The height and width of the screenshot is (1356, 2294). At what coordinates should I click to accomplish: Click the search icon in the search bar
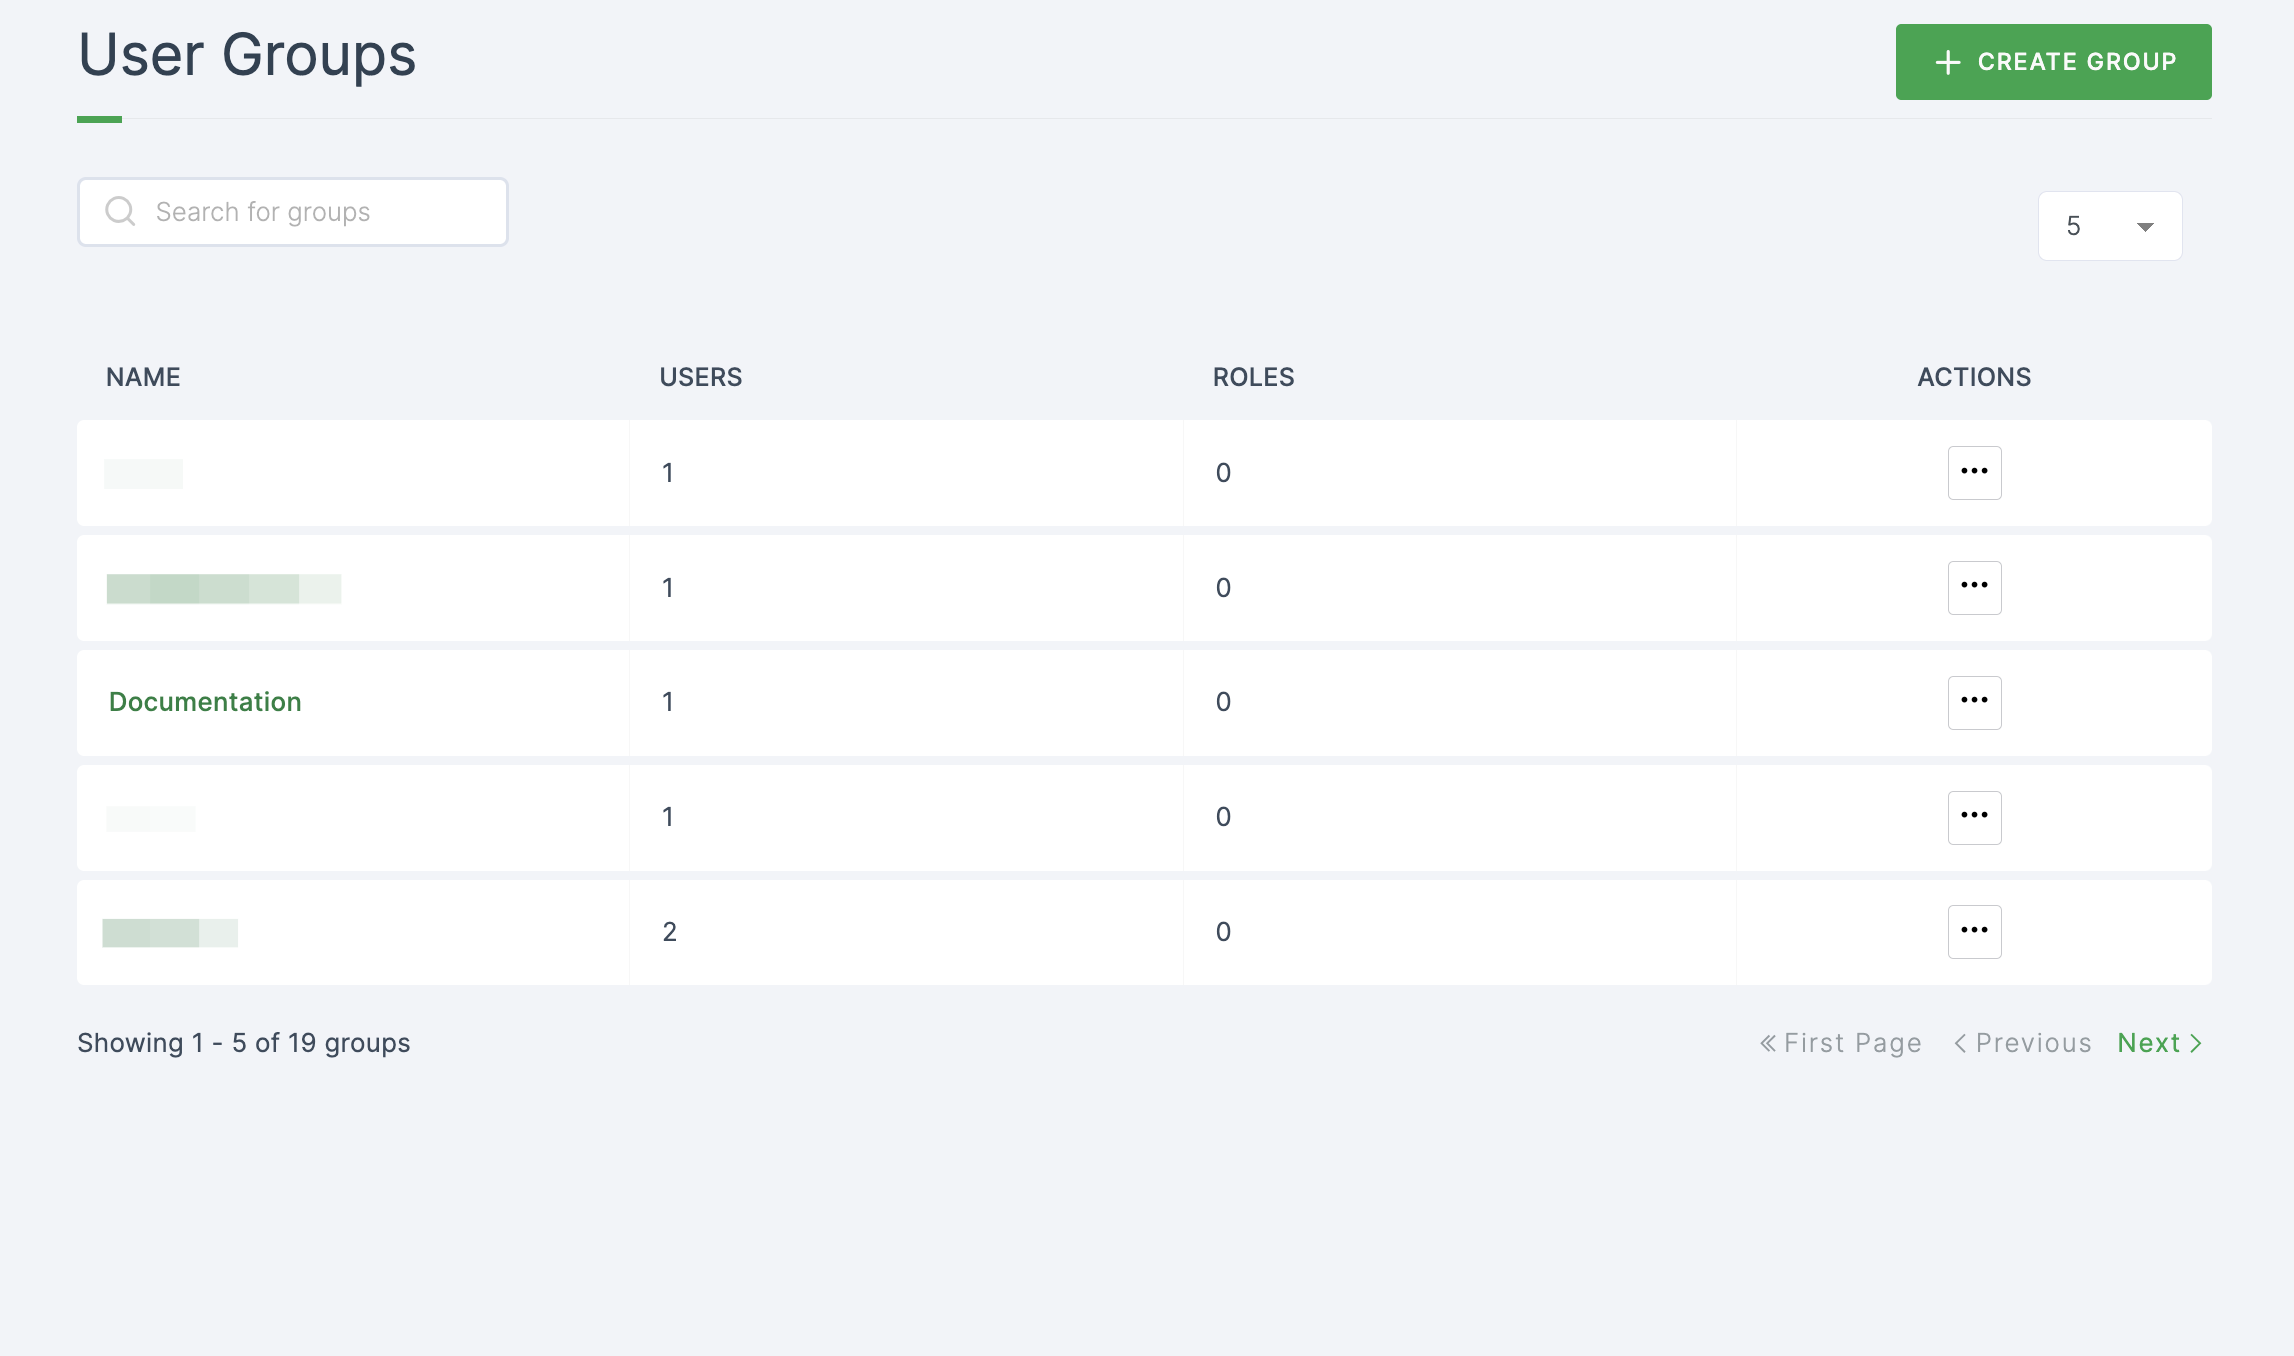tap(119, 211)
